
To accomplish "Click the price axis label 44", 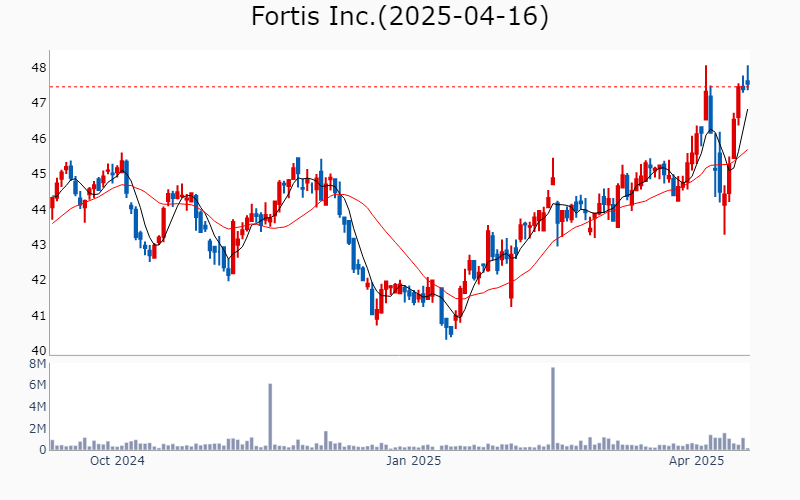I will pos(39,210).
